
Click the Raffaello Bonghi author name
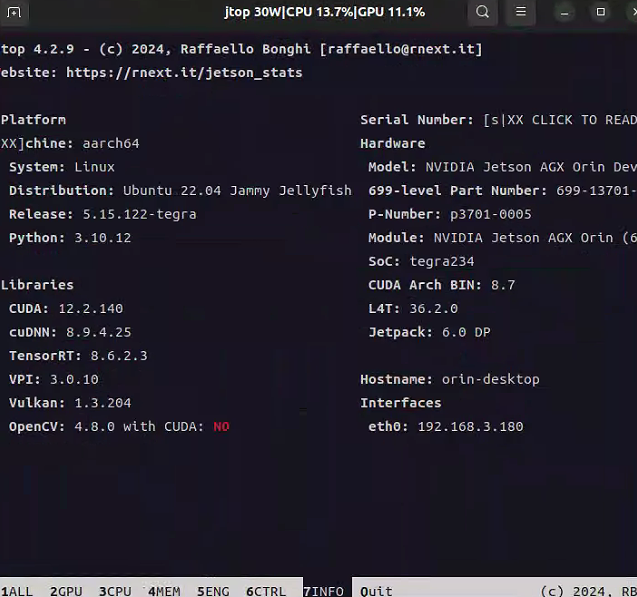point(245,49)
